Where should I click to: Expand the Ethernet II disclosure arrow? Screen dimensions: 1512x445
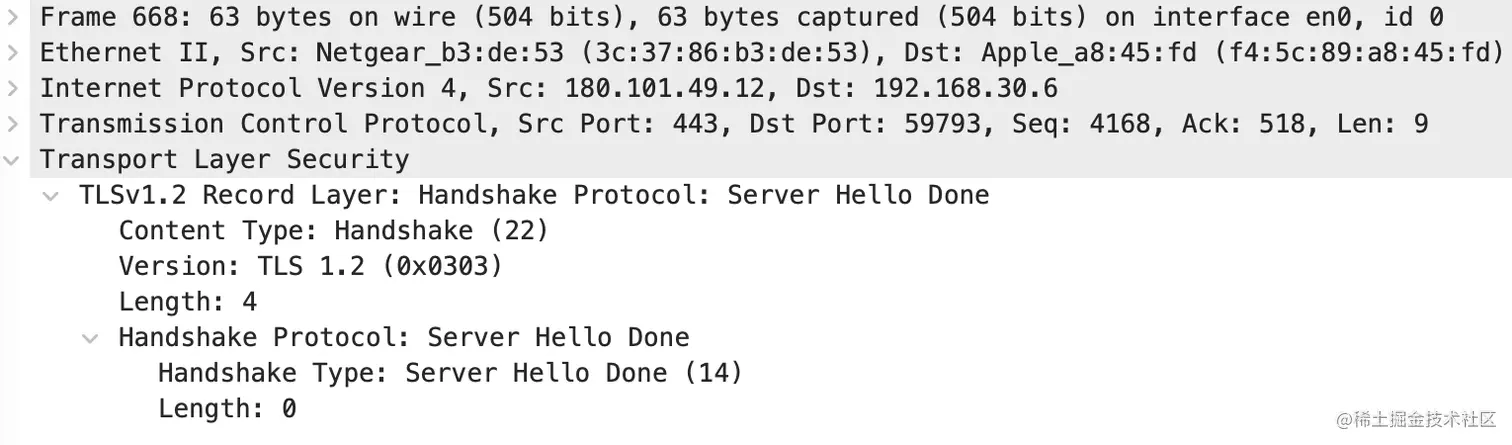[x=12, y=52]
